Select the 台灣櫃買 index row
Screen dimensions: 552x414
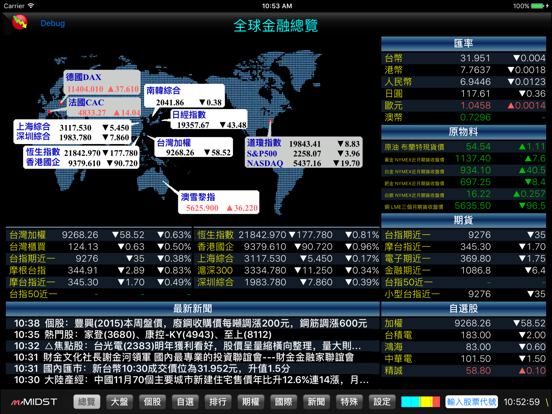coord(99,247)
